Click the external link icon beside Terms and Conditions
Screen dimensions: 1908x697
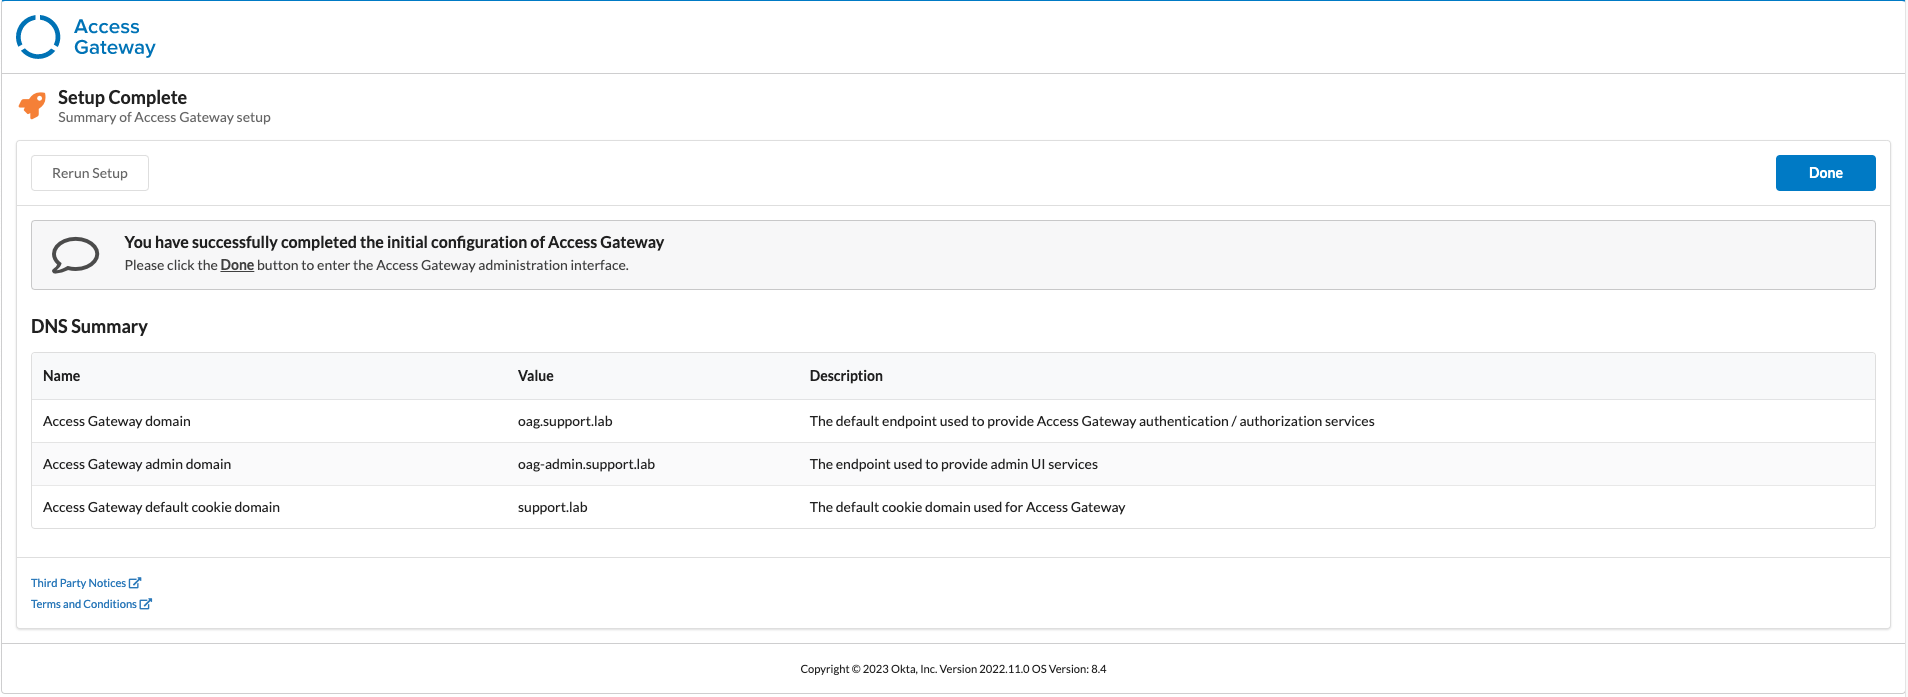[146, 604]
